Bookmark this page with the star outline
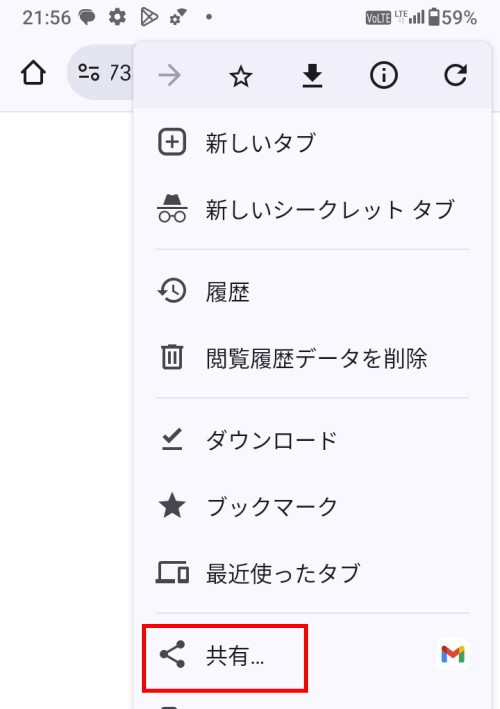The image size is (500, 709). pos(241,76)
